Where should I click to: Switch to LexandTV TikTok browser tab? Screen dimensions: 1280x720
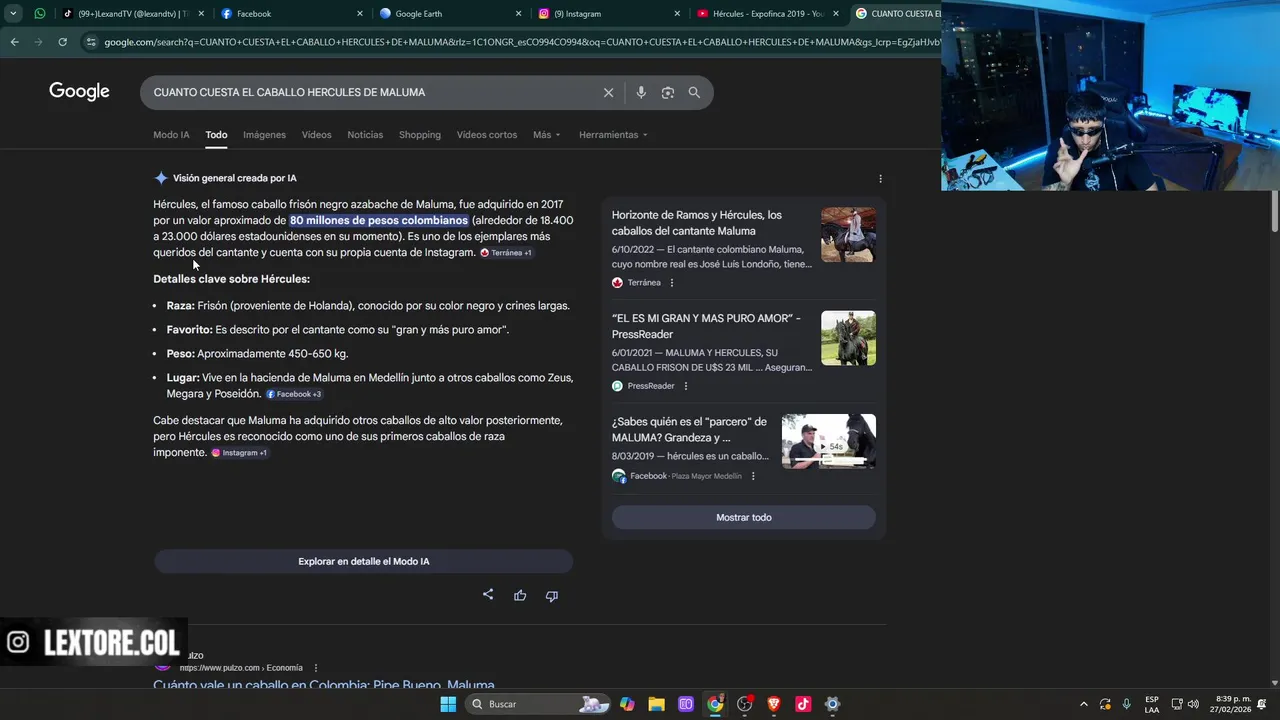coord(132,13)
